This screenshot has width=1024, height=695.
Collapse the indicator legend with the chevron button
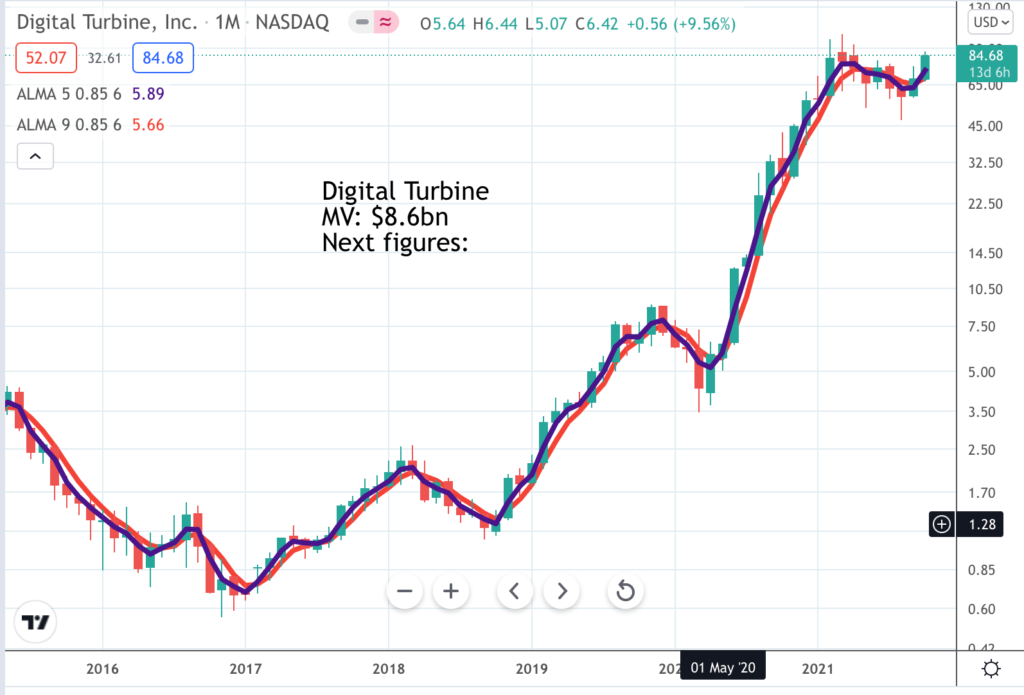(x=35, y=156)
